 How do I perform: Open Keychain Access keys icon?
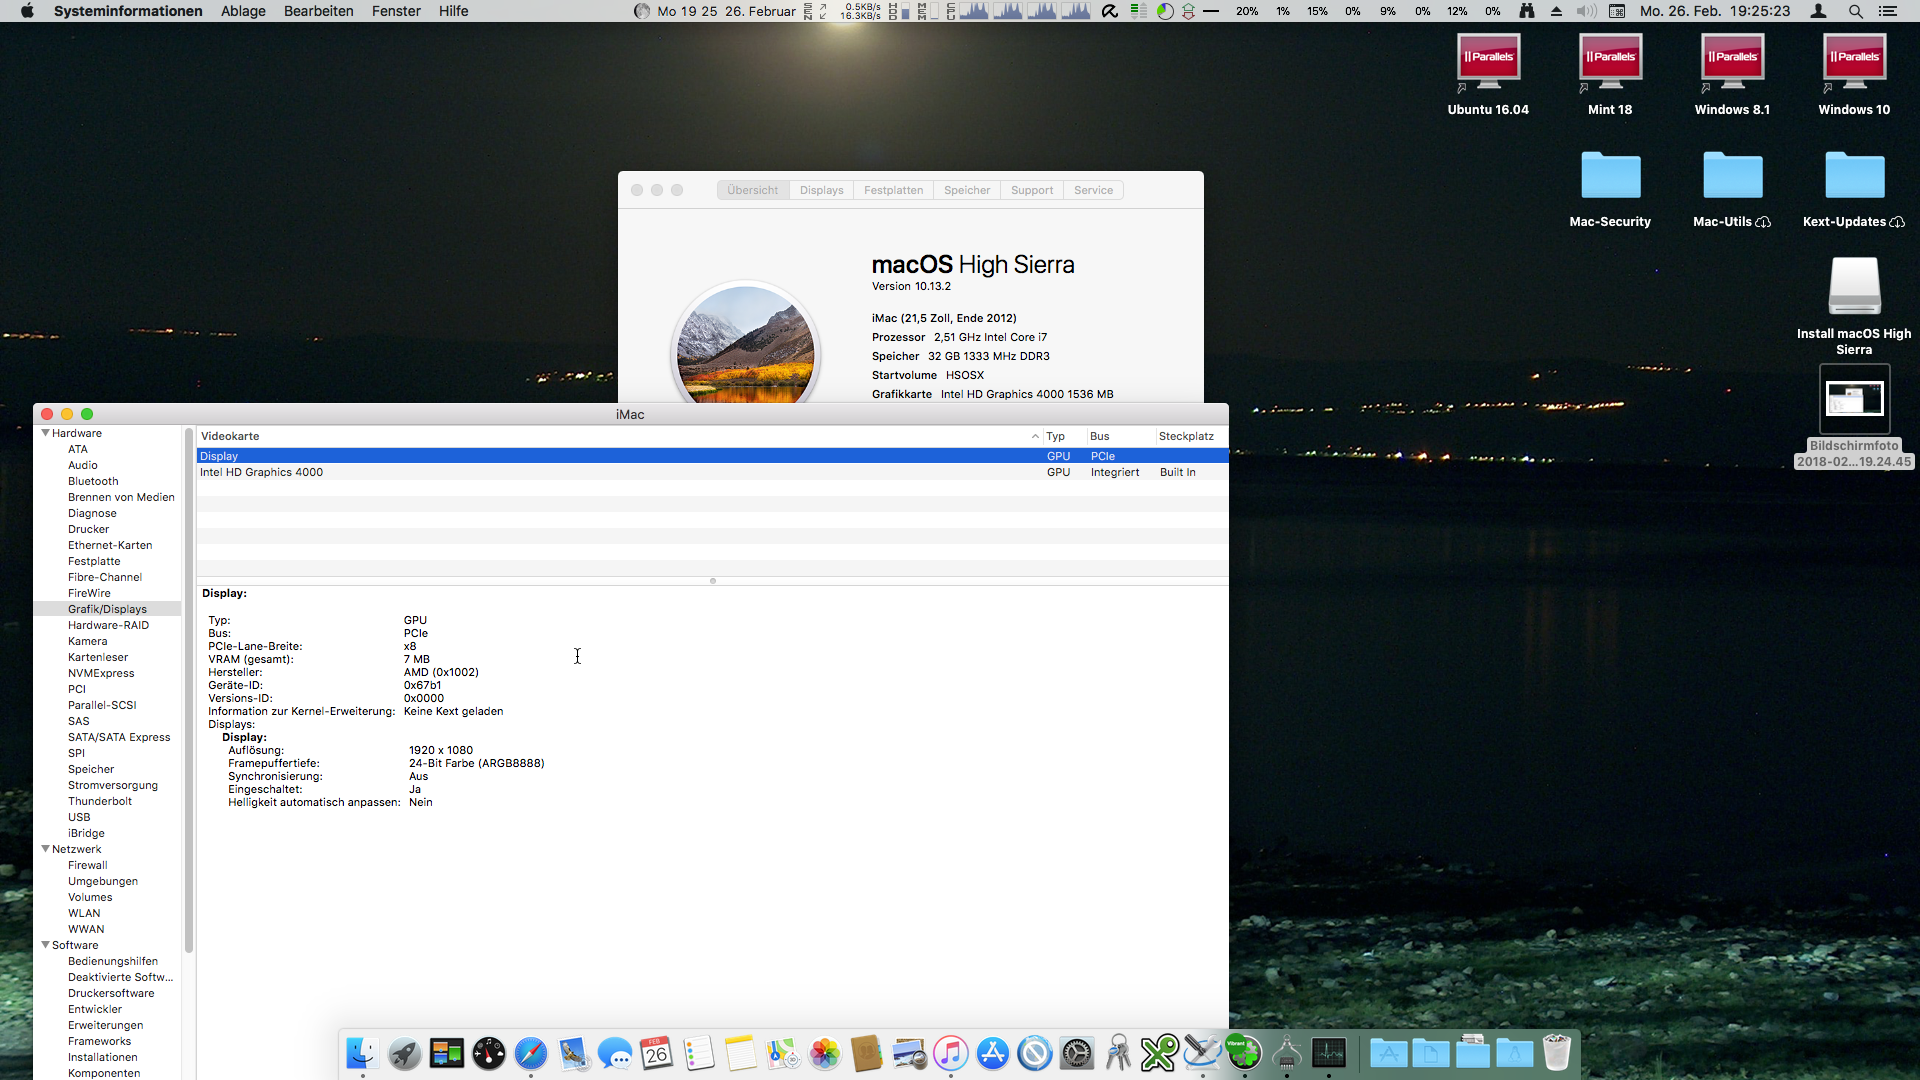click(1118, 1053)
